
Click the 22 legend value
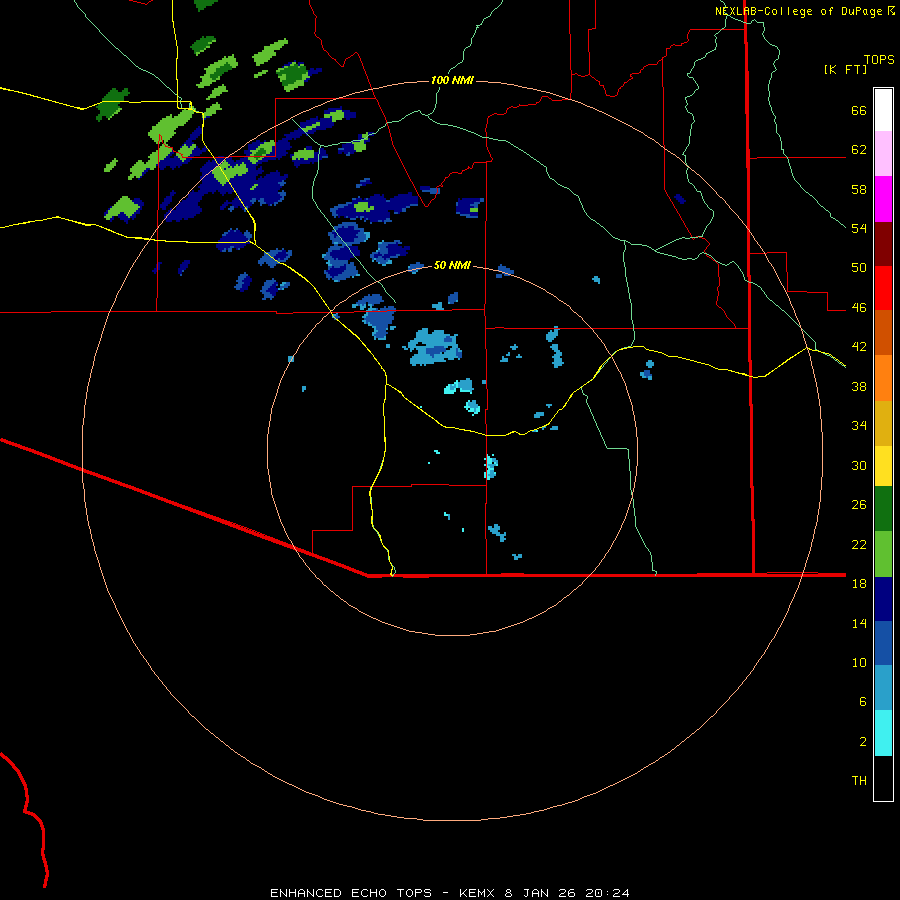pyautogui.click(x=859, y=544)
